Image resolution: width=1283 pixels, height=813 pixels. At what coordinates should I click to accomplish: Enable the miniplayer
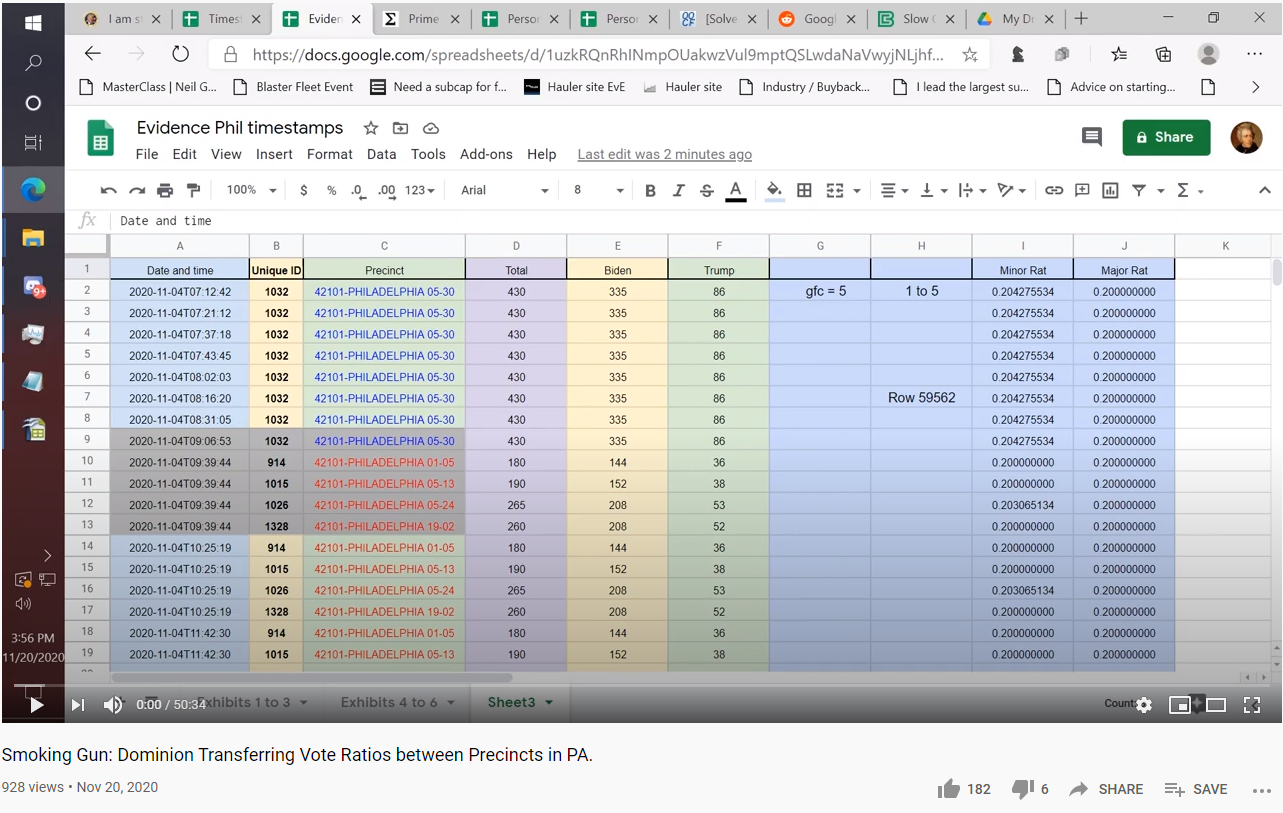(x=1180, y=705)
